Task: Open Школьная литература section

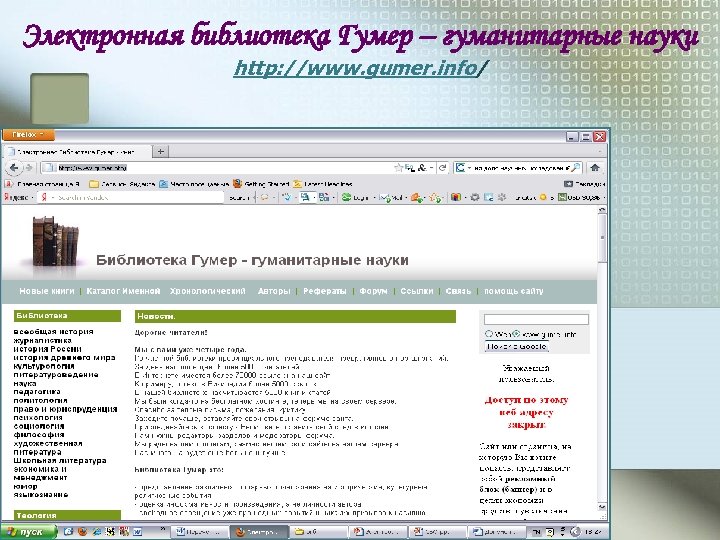Action: (60, 461)
